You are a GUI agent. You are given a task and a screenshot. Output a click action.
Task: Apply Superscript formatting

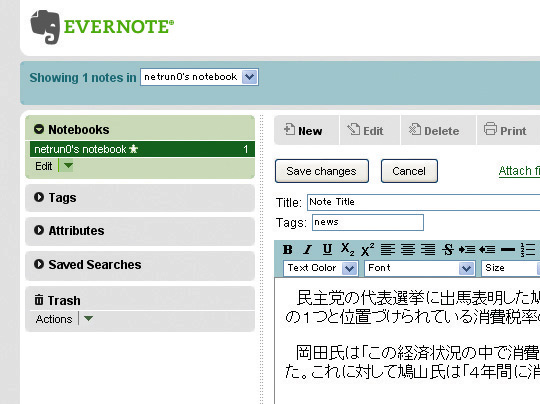[367, 249]
